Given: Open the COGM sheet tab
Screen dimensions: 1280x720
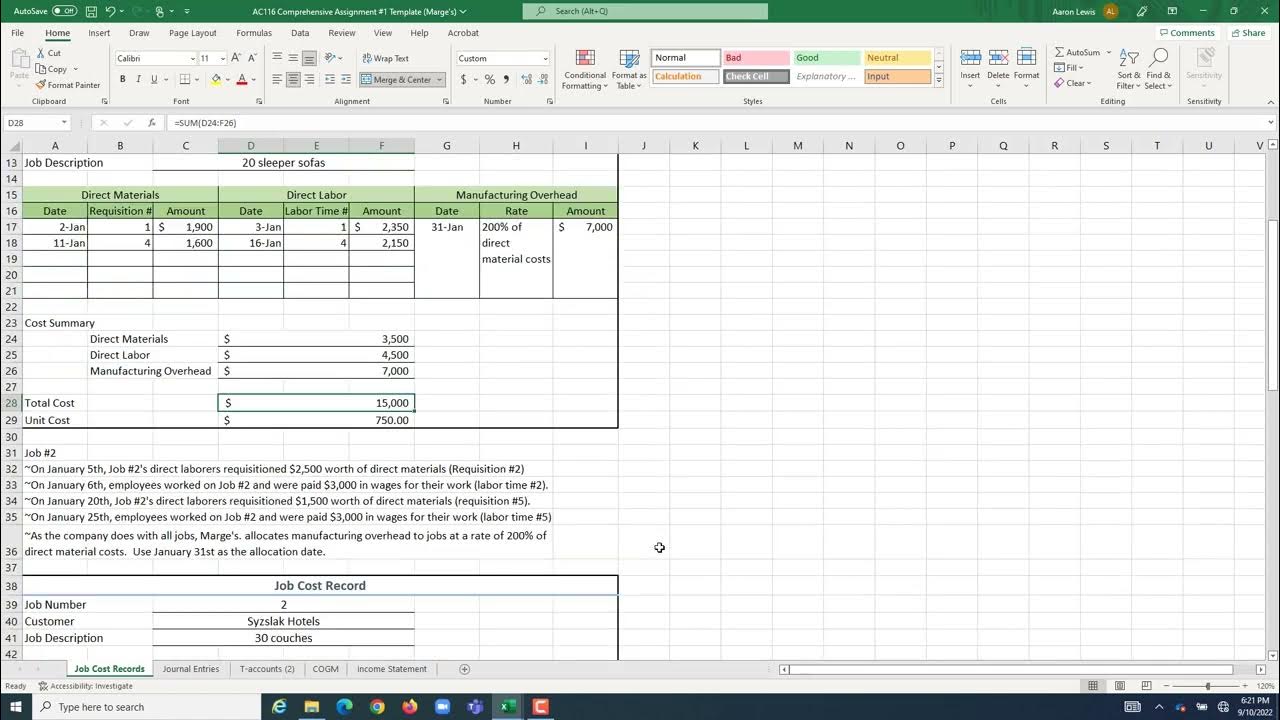Looking at the screenshot, I should [x=325, y=669].
